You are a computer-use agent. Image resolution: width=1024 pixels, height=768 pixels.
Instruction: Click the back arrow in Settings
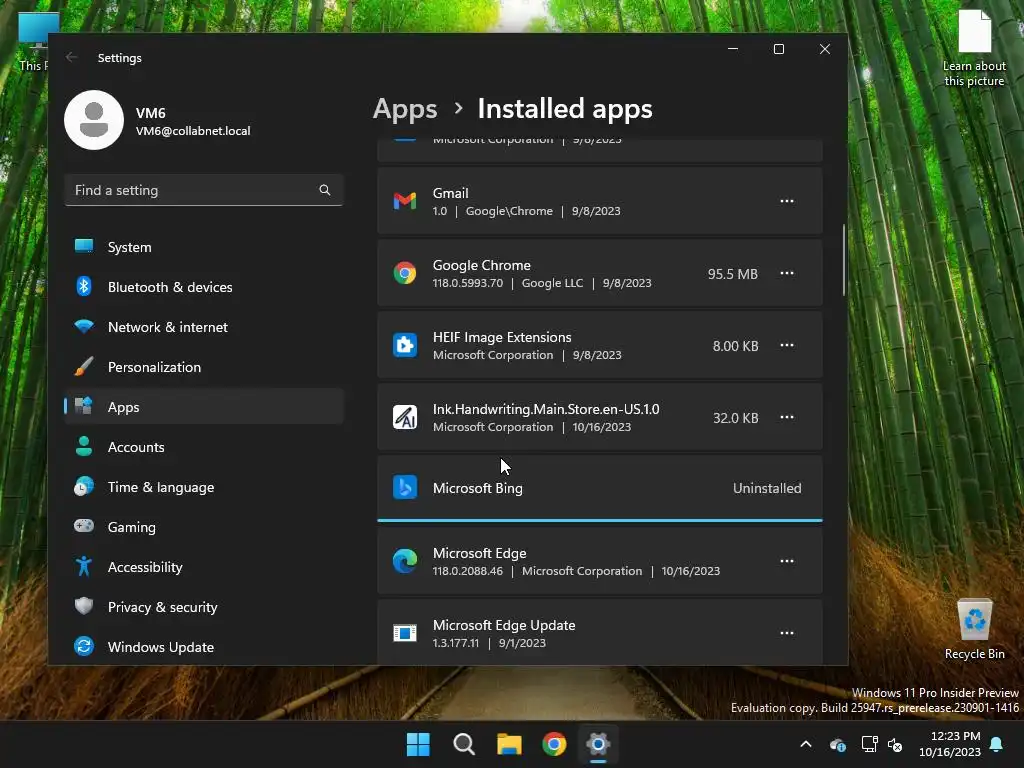pyautogui.click(x=71, y=57)
